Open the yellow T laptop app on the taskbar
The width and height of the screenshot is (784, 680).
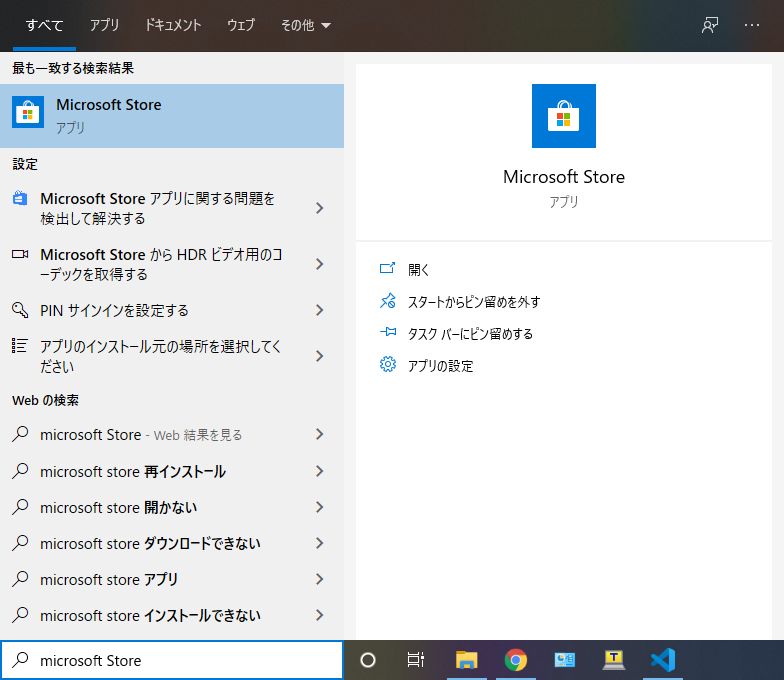click(x=614, y=660)
